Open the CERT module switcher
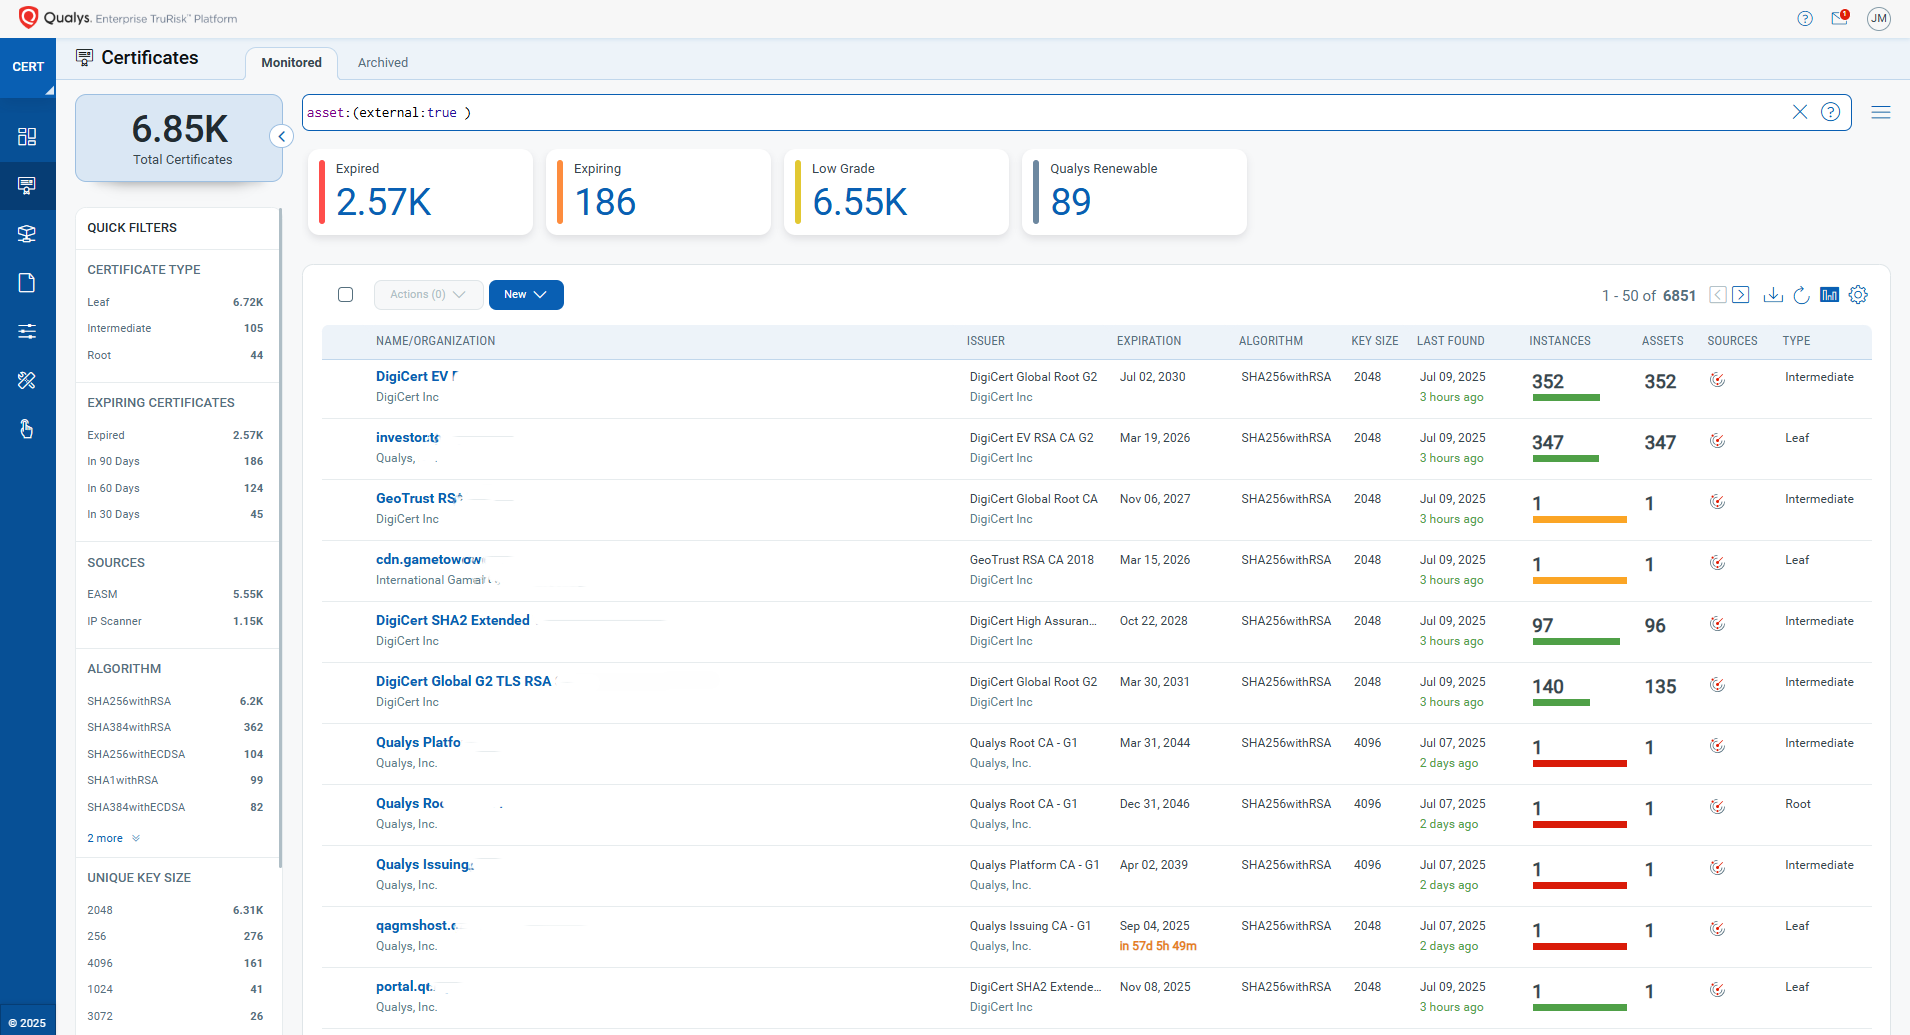 pyautogui.click(x=28, y=67)
